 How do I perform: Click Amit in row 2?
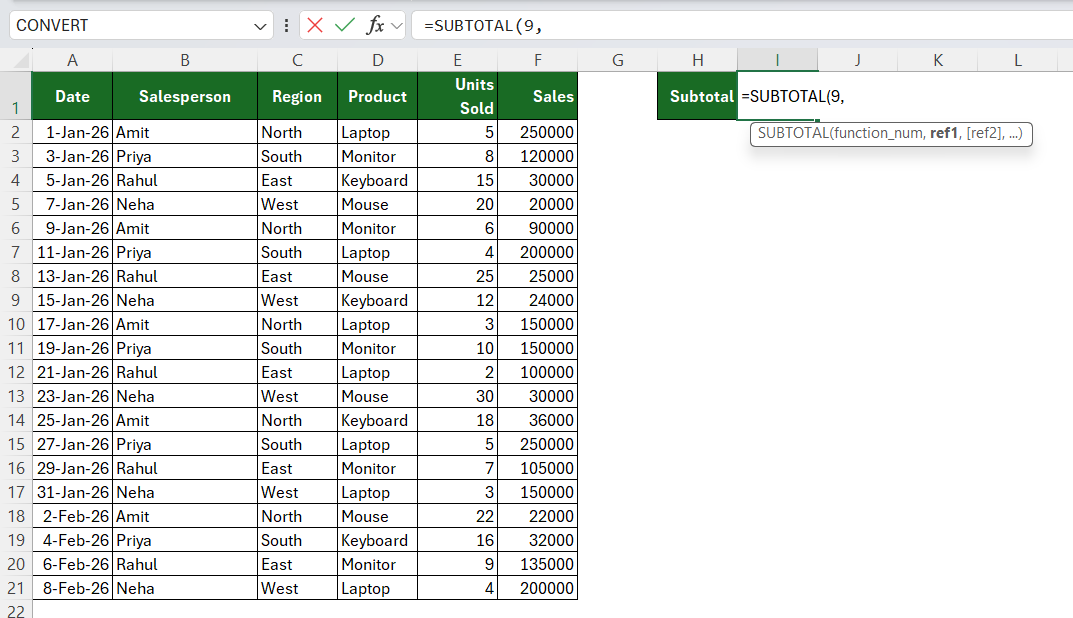[x=185, y=132]
